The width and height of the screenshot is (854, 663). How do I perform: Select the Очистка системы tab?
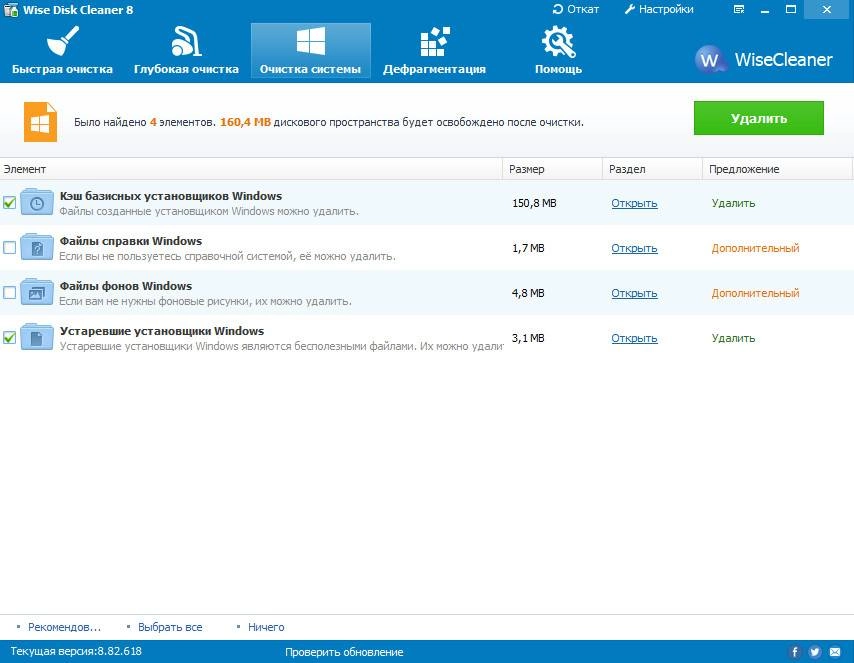click(x=310, y=51)
